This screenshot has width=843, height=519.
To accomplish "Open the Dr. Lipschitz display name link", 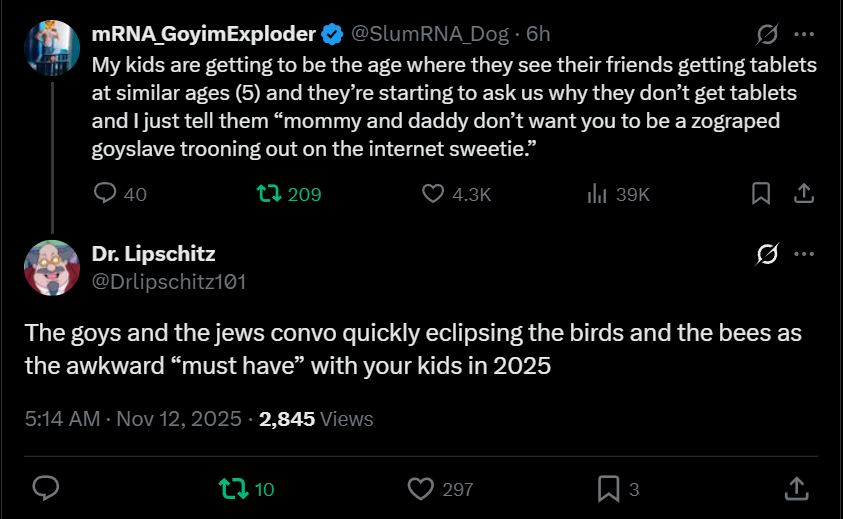I will [x=153, y=254].
